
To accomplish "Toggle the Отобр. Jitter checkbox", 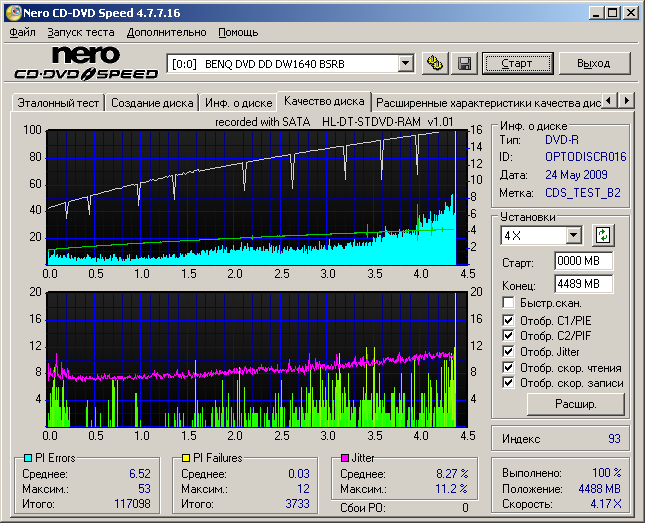I will pyautogui.click(x=509, y=351).
